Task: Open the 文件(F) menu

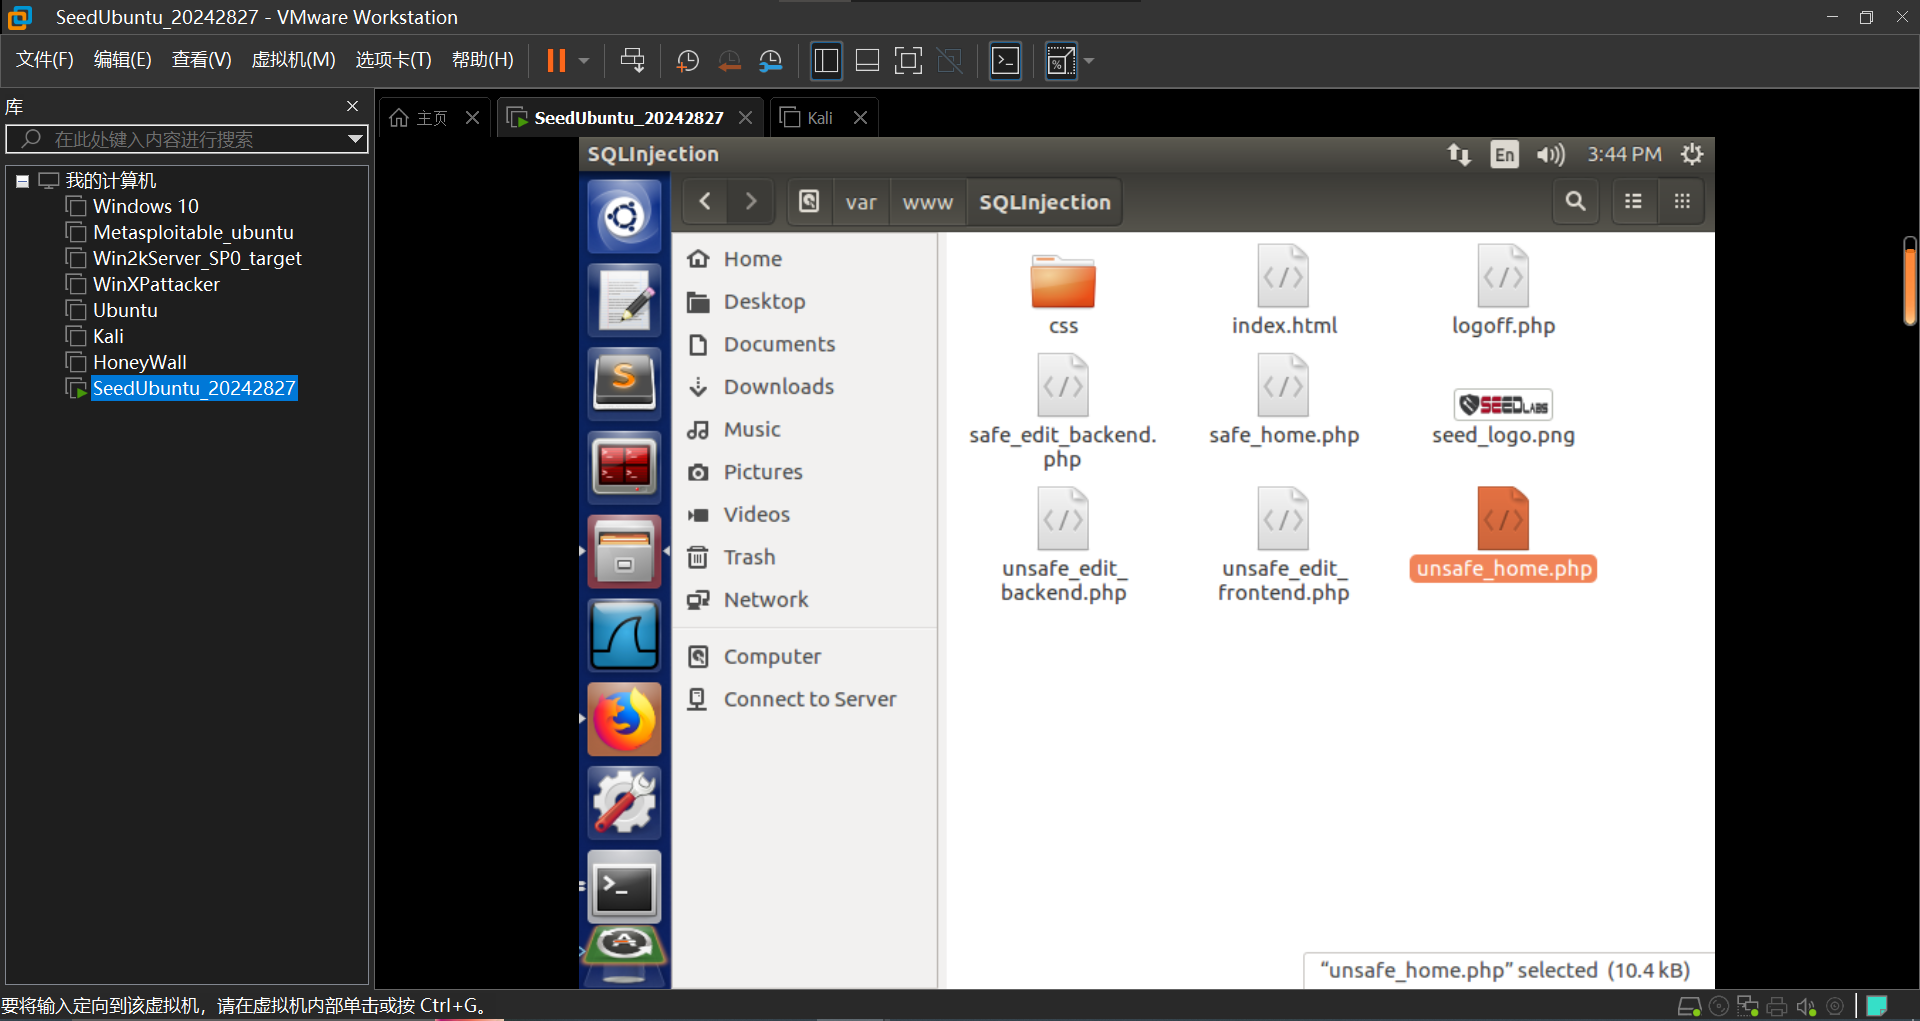Action: (x=45, y=60)
